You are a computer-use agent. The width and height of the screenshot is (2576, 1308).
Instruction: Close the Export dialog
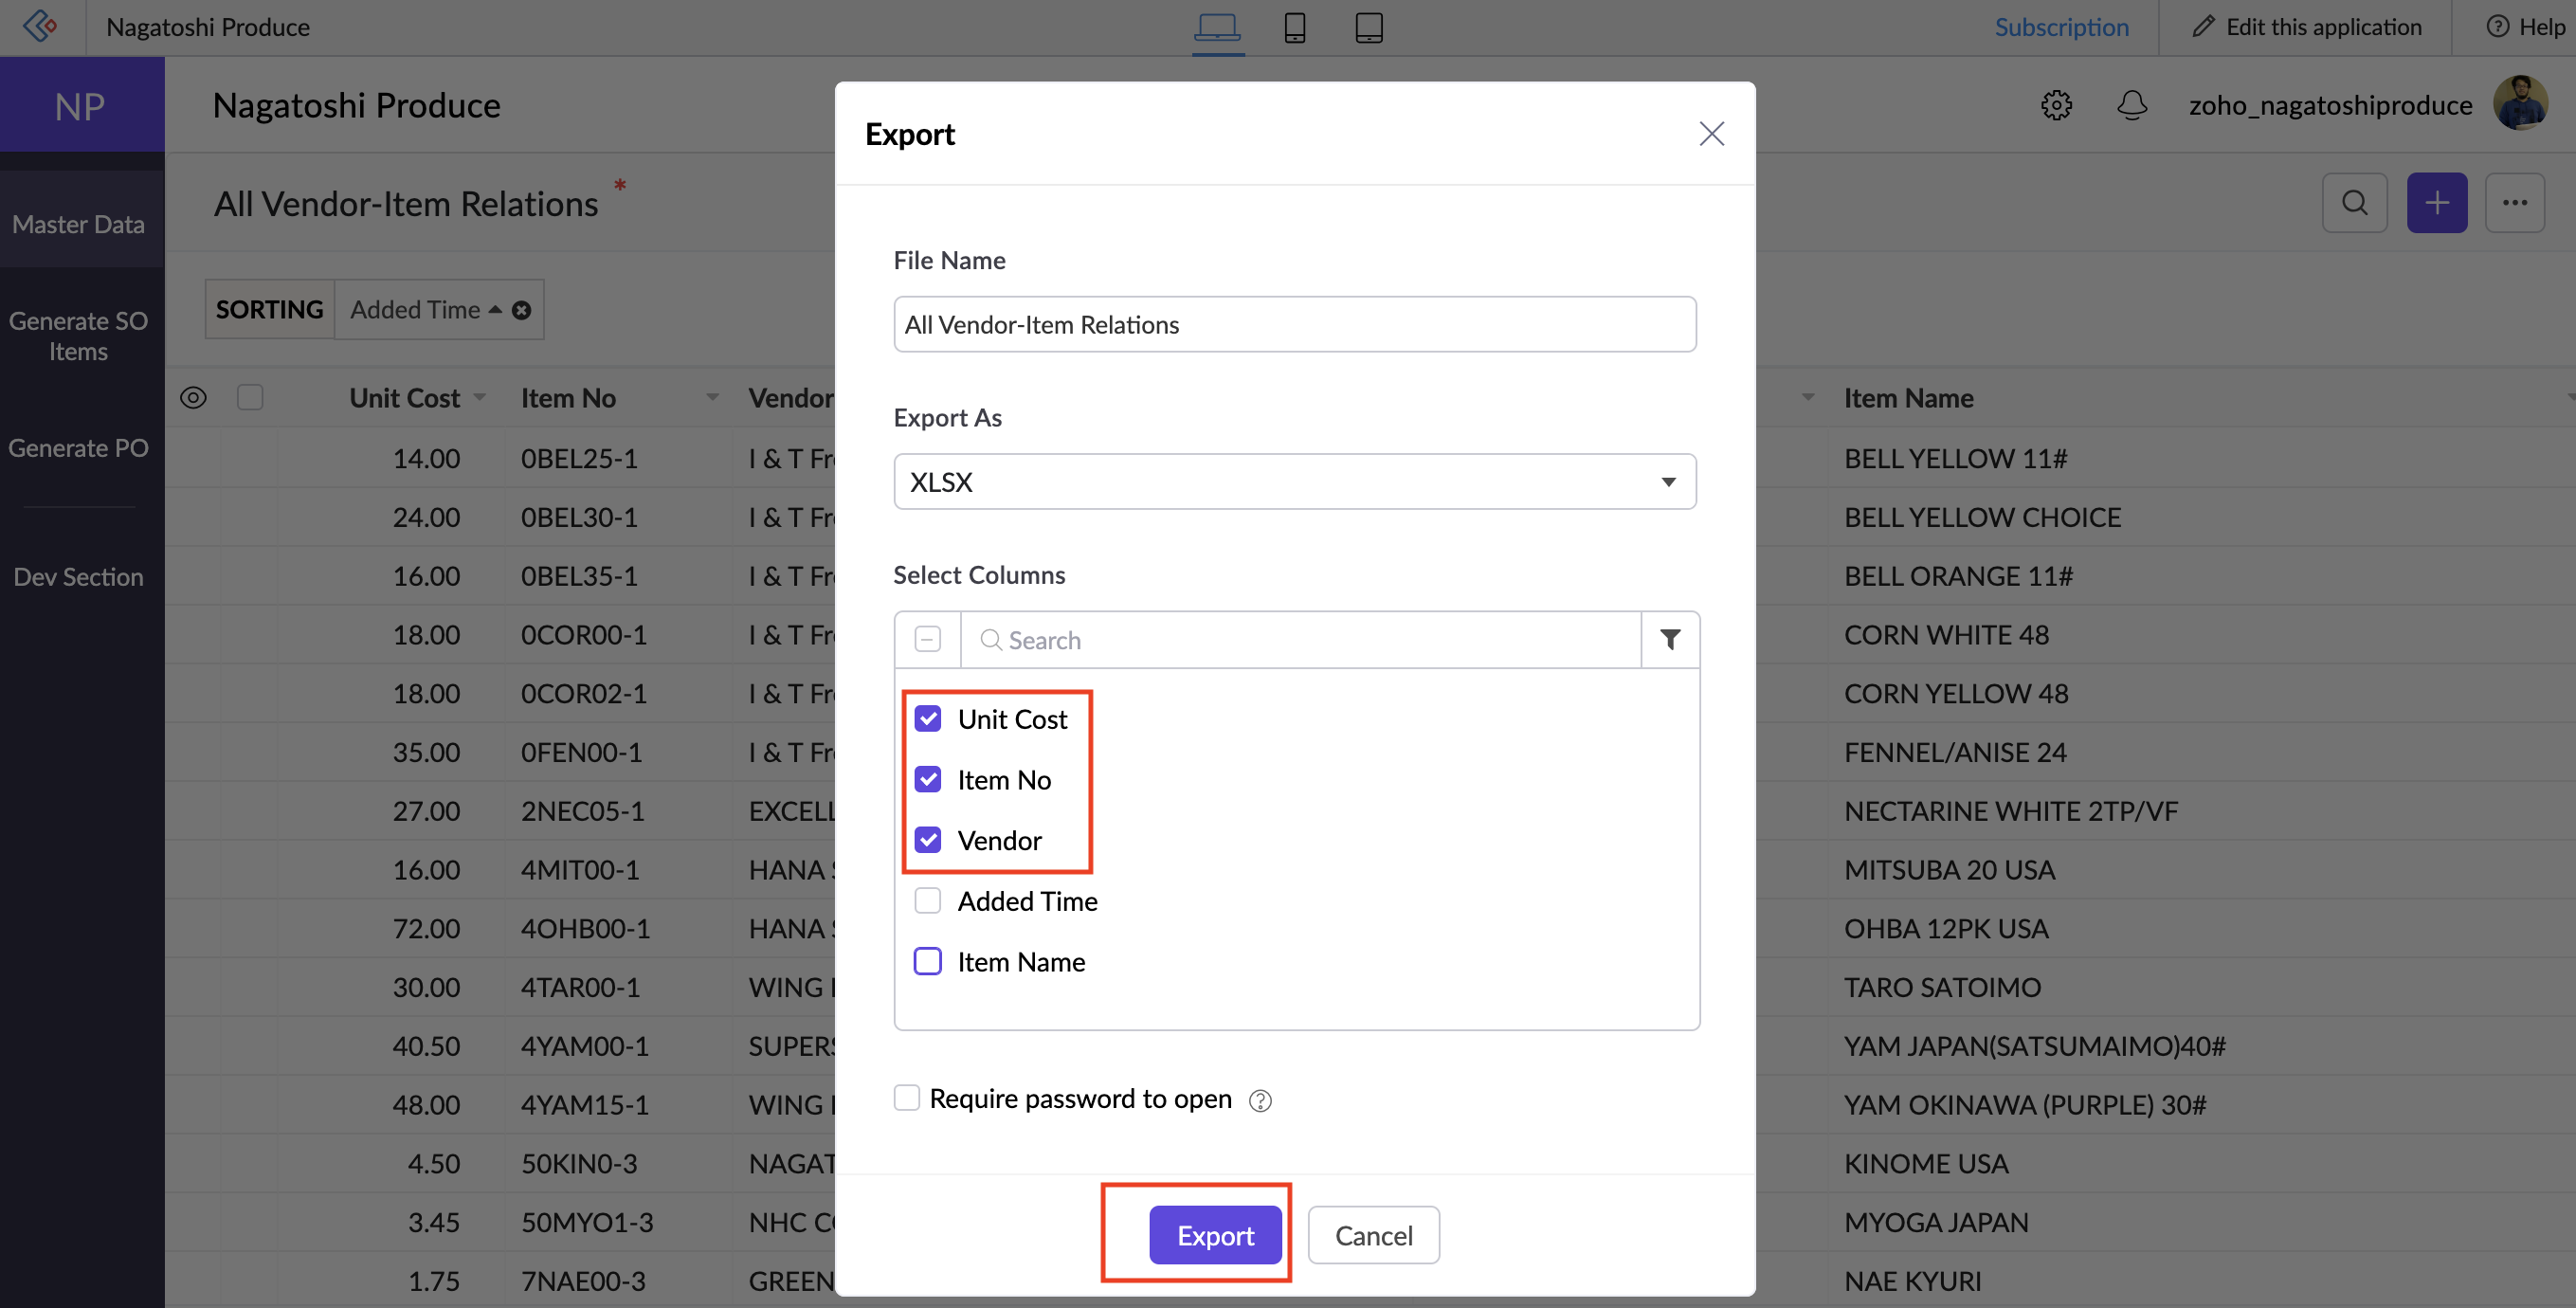[x=1711, y=133]
